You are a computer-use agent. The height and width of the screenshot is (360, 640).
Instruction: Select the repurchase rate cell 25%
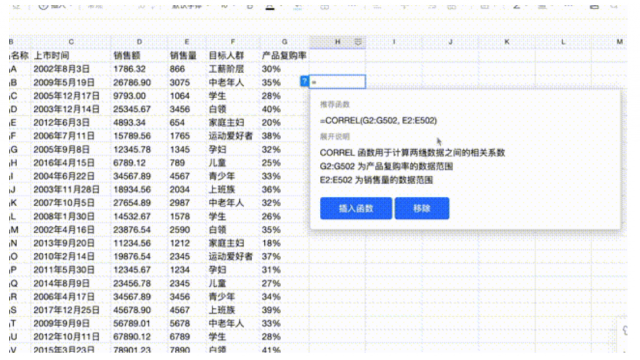284,163
